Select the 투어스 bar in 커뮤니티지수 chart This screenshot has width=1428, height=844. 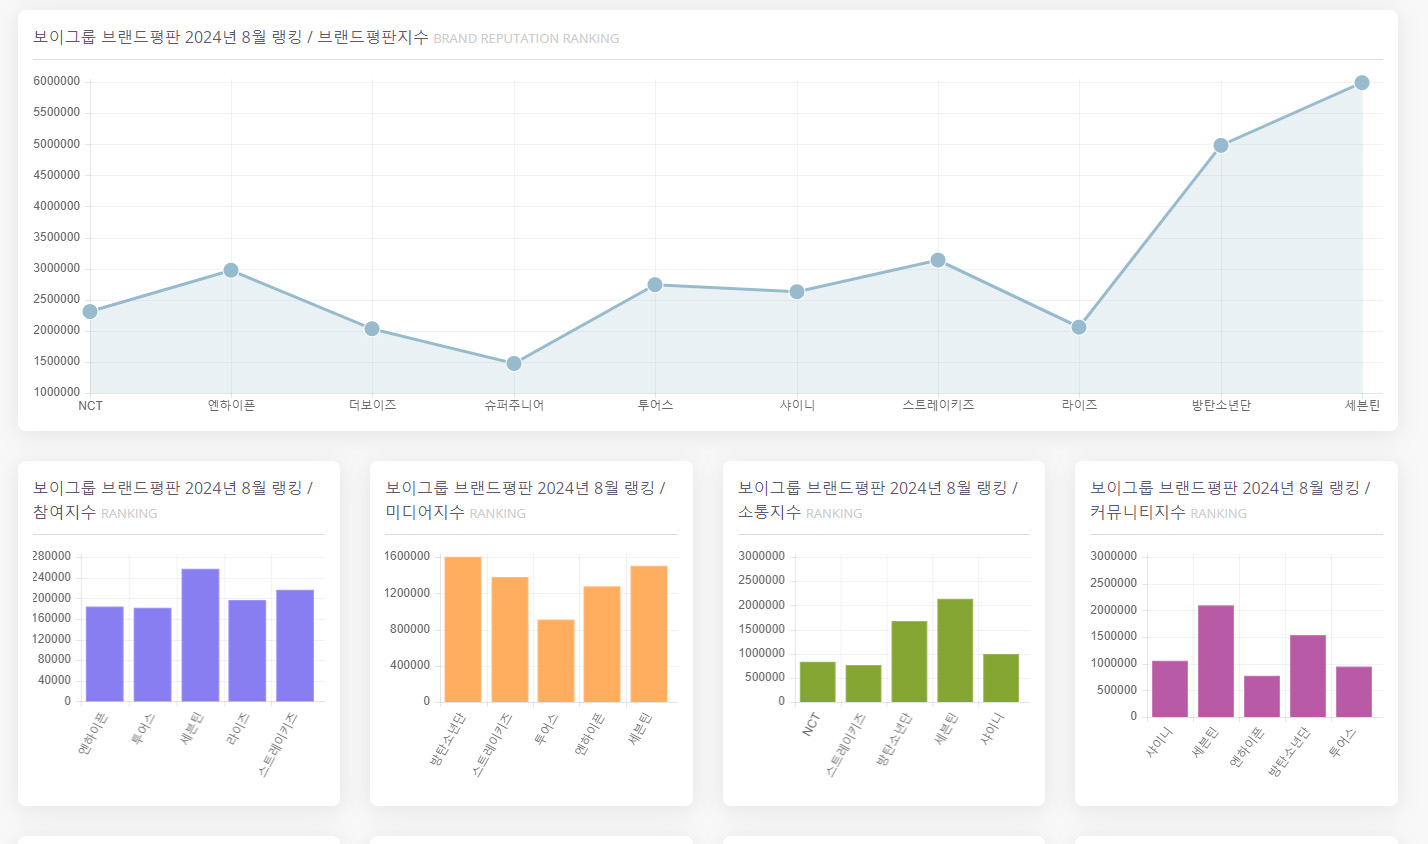(1354, 692)
